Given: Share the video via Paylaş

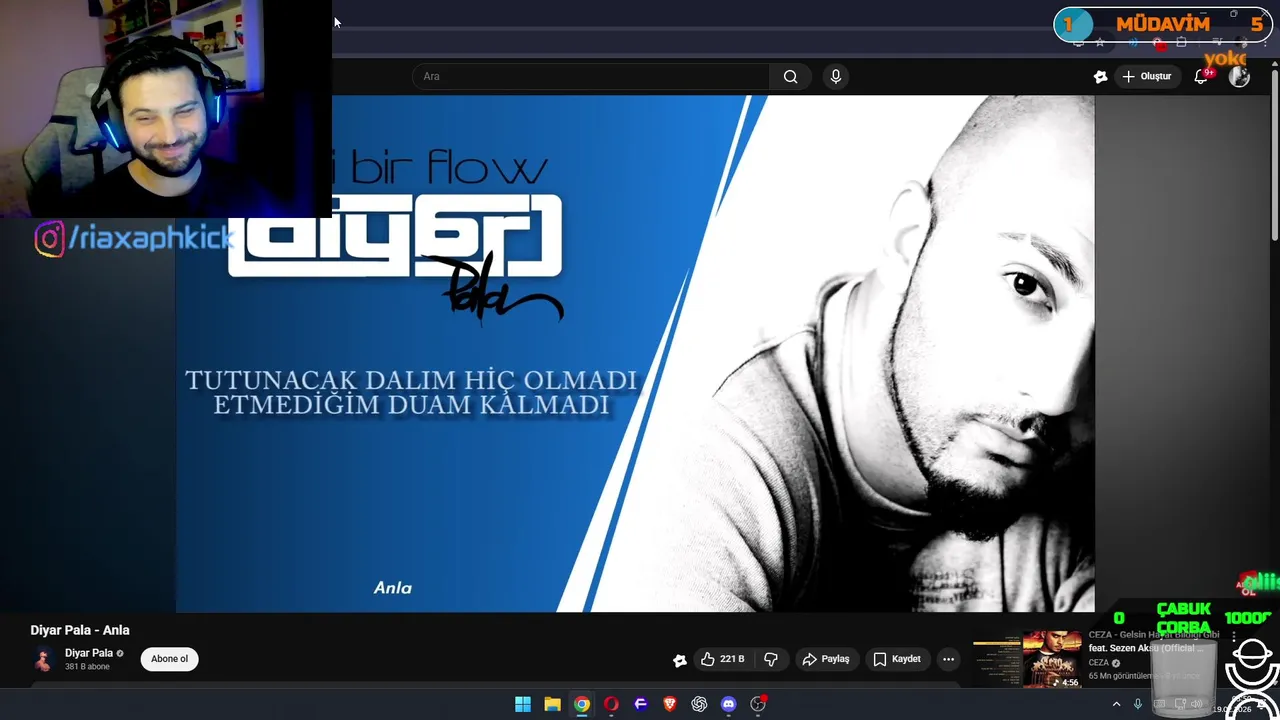Looking at the screenshot, I should 826,659.
